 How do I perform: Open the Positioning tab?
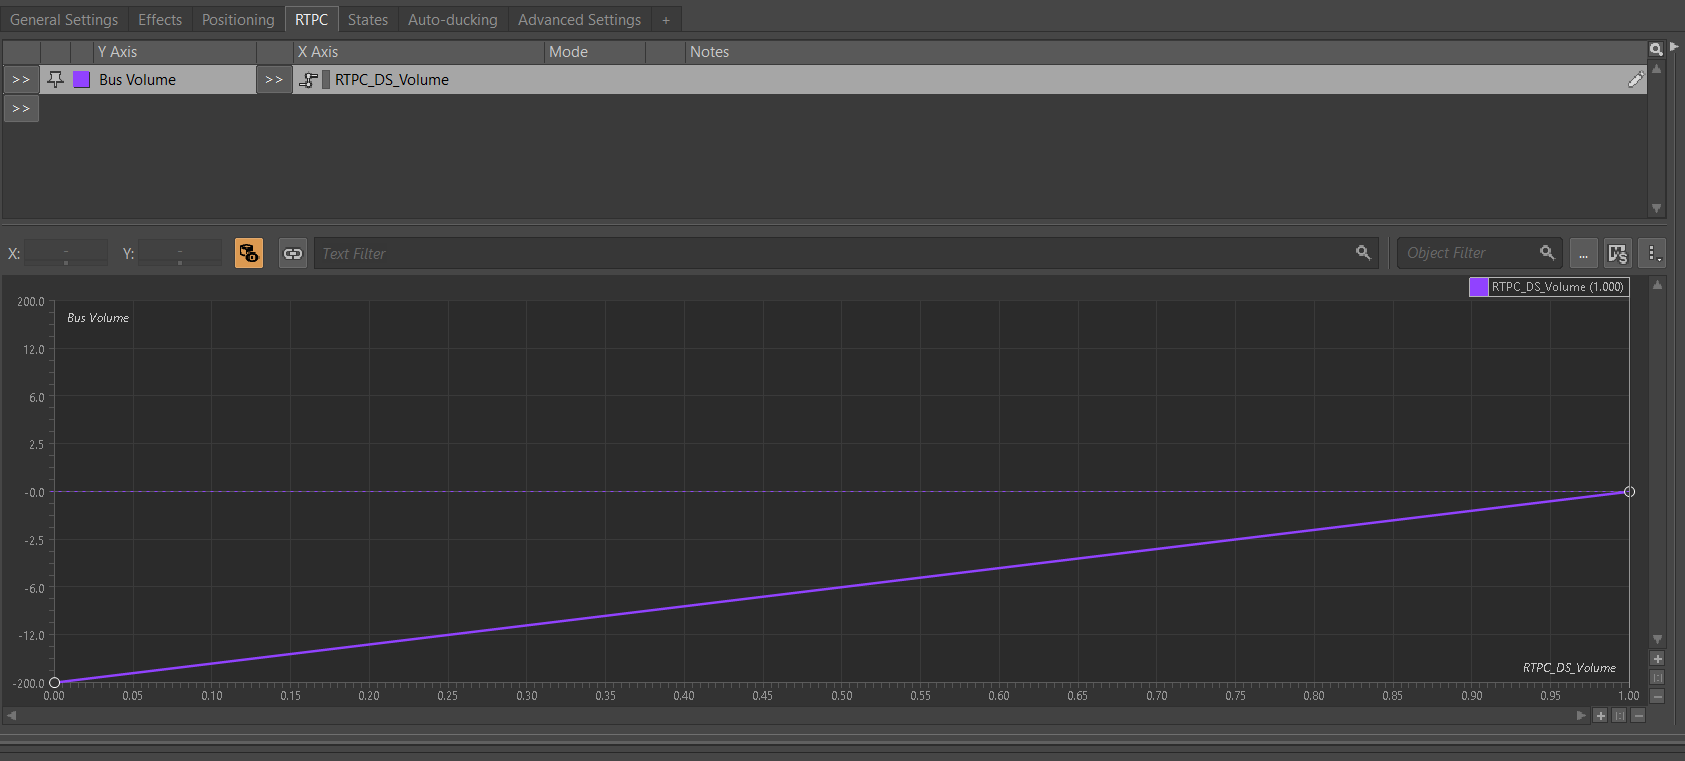coord(238,20)
